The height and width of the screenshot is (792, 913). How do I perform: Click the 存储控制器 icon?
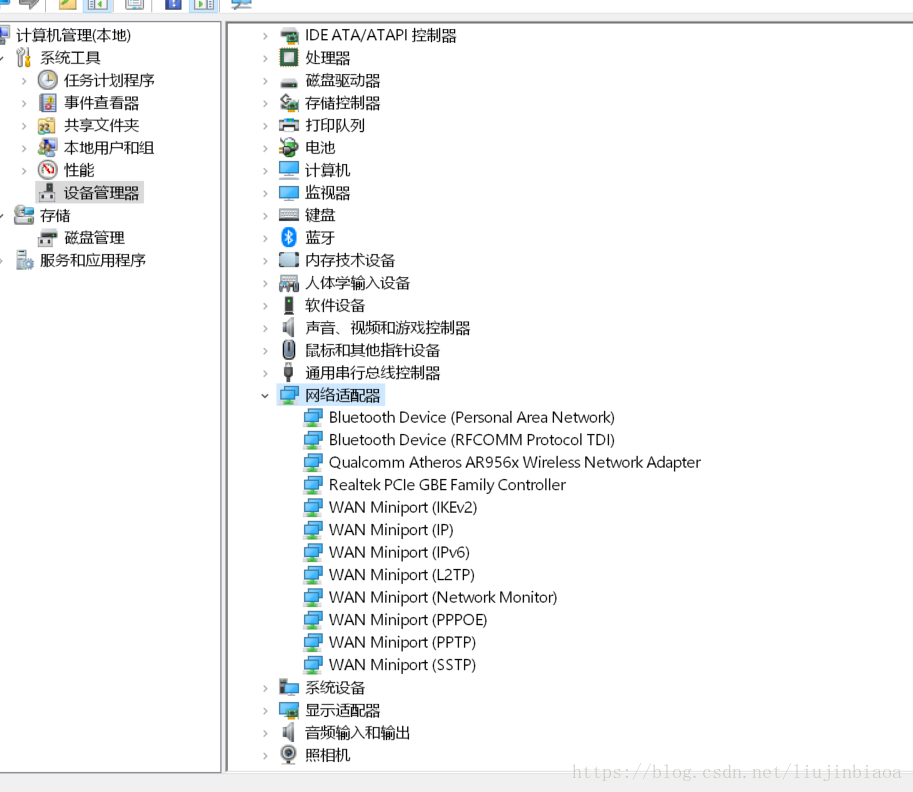point(289,103)
